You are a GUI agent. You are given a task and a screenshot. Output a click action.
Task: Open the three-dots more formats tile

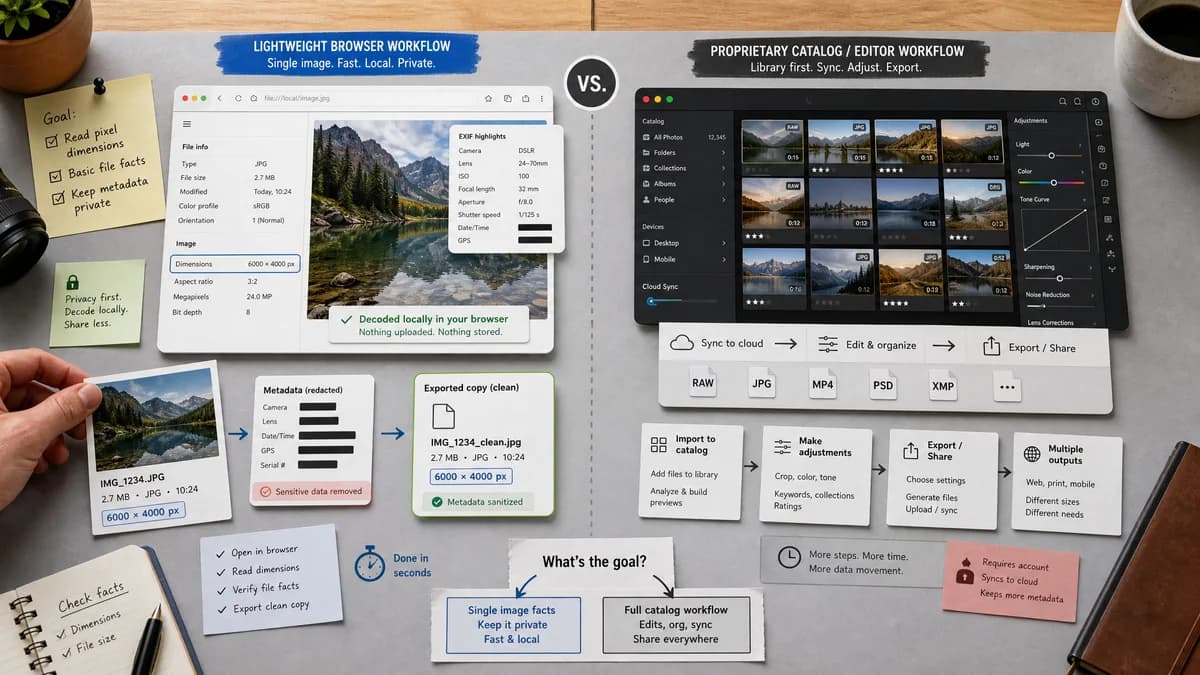click(1005, 386)
